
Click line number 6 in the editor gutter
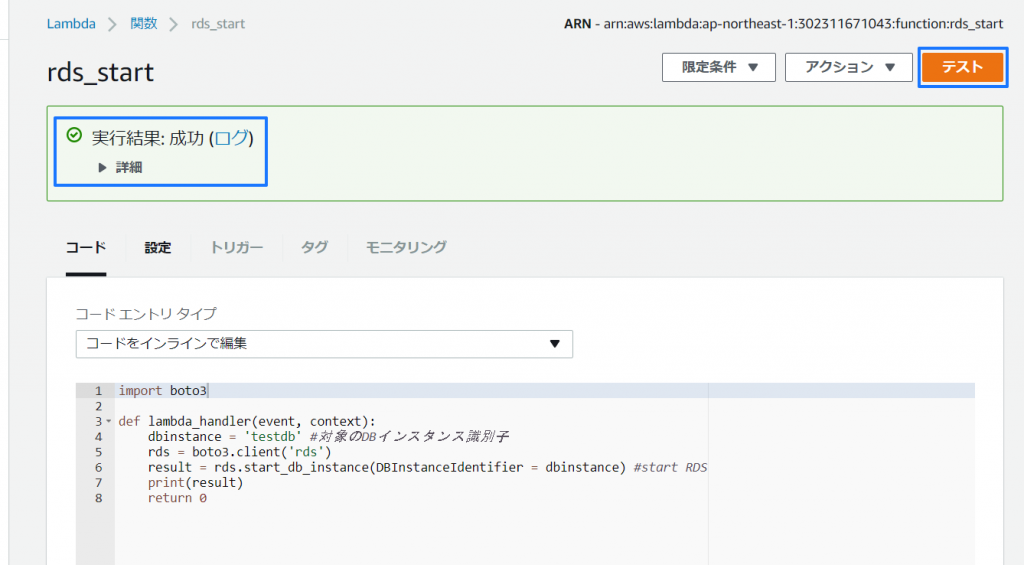pos(99,468)
